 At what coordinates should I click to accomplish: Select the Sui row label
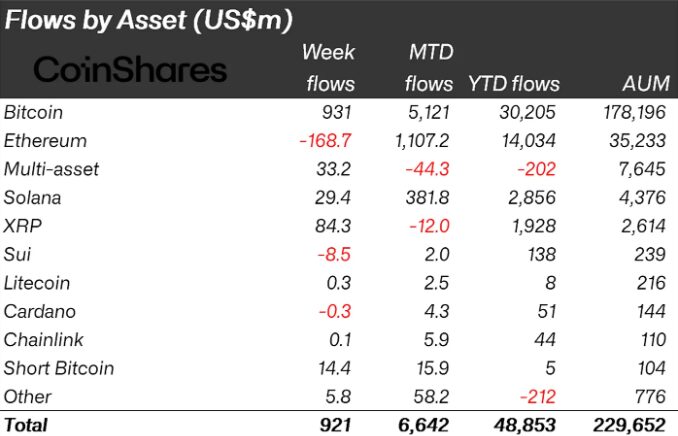(17, 254)
